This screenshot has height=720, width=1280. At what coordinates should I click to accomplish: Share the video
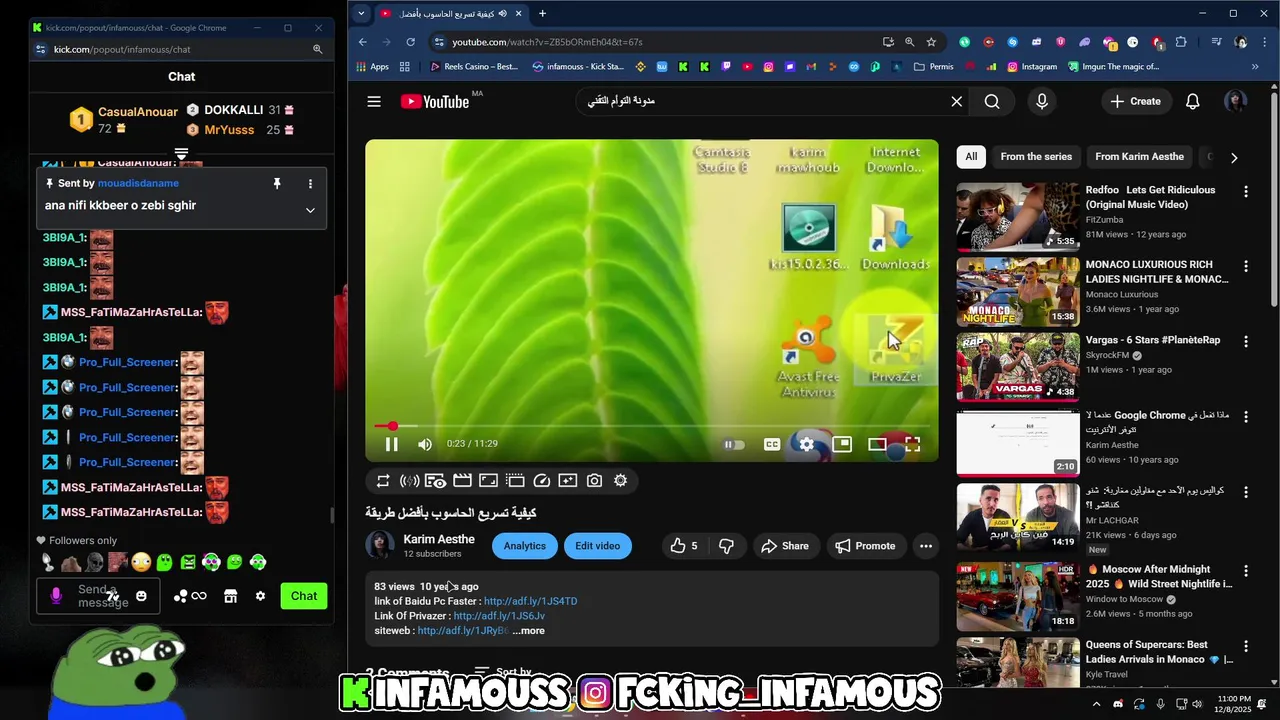click(x=785, y=546)
